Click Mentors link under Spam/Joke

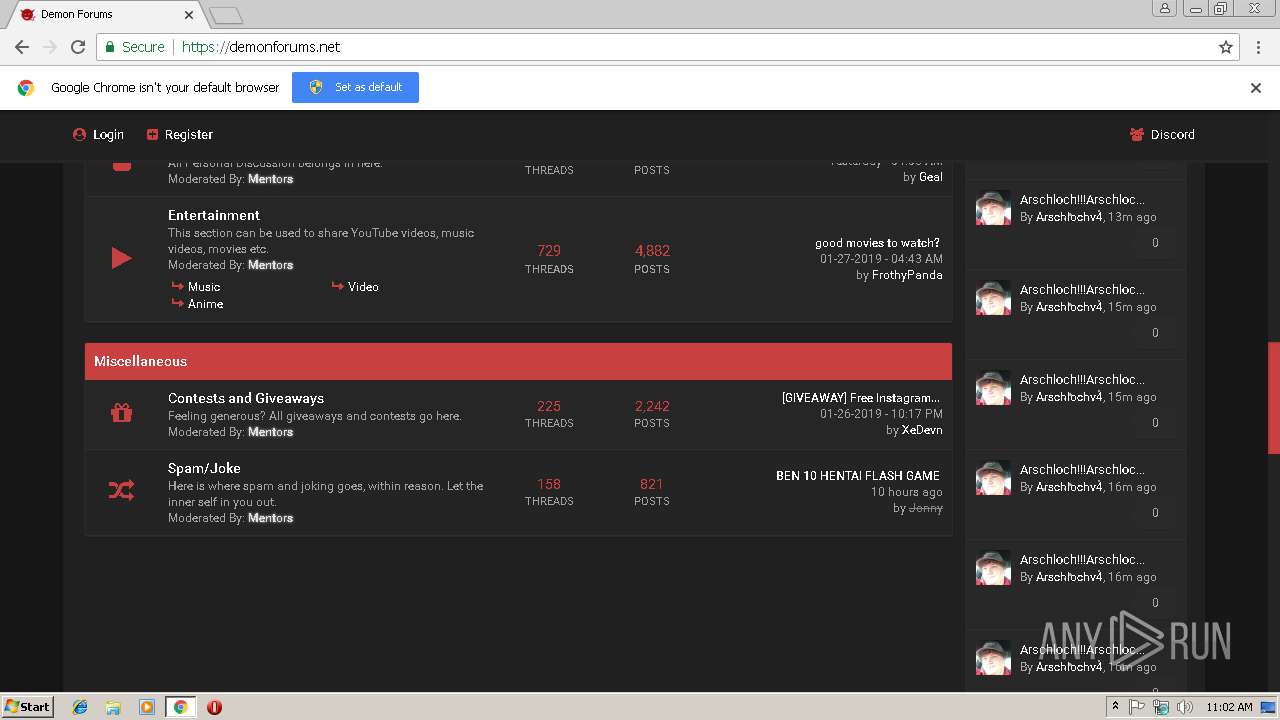click(271, 518)
